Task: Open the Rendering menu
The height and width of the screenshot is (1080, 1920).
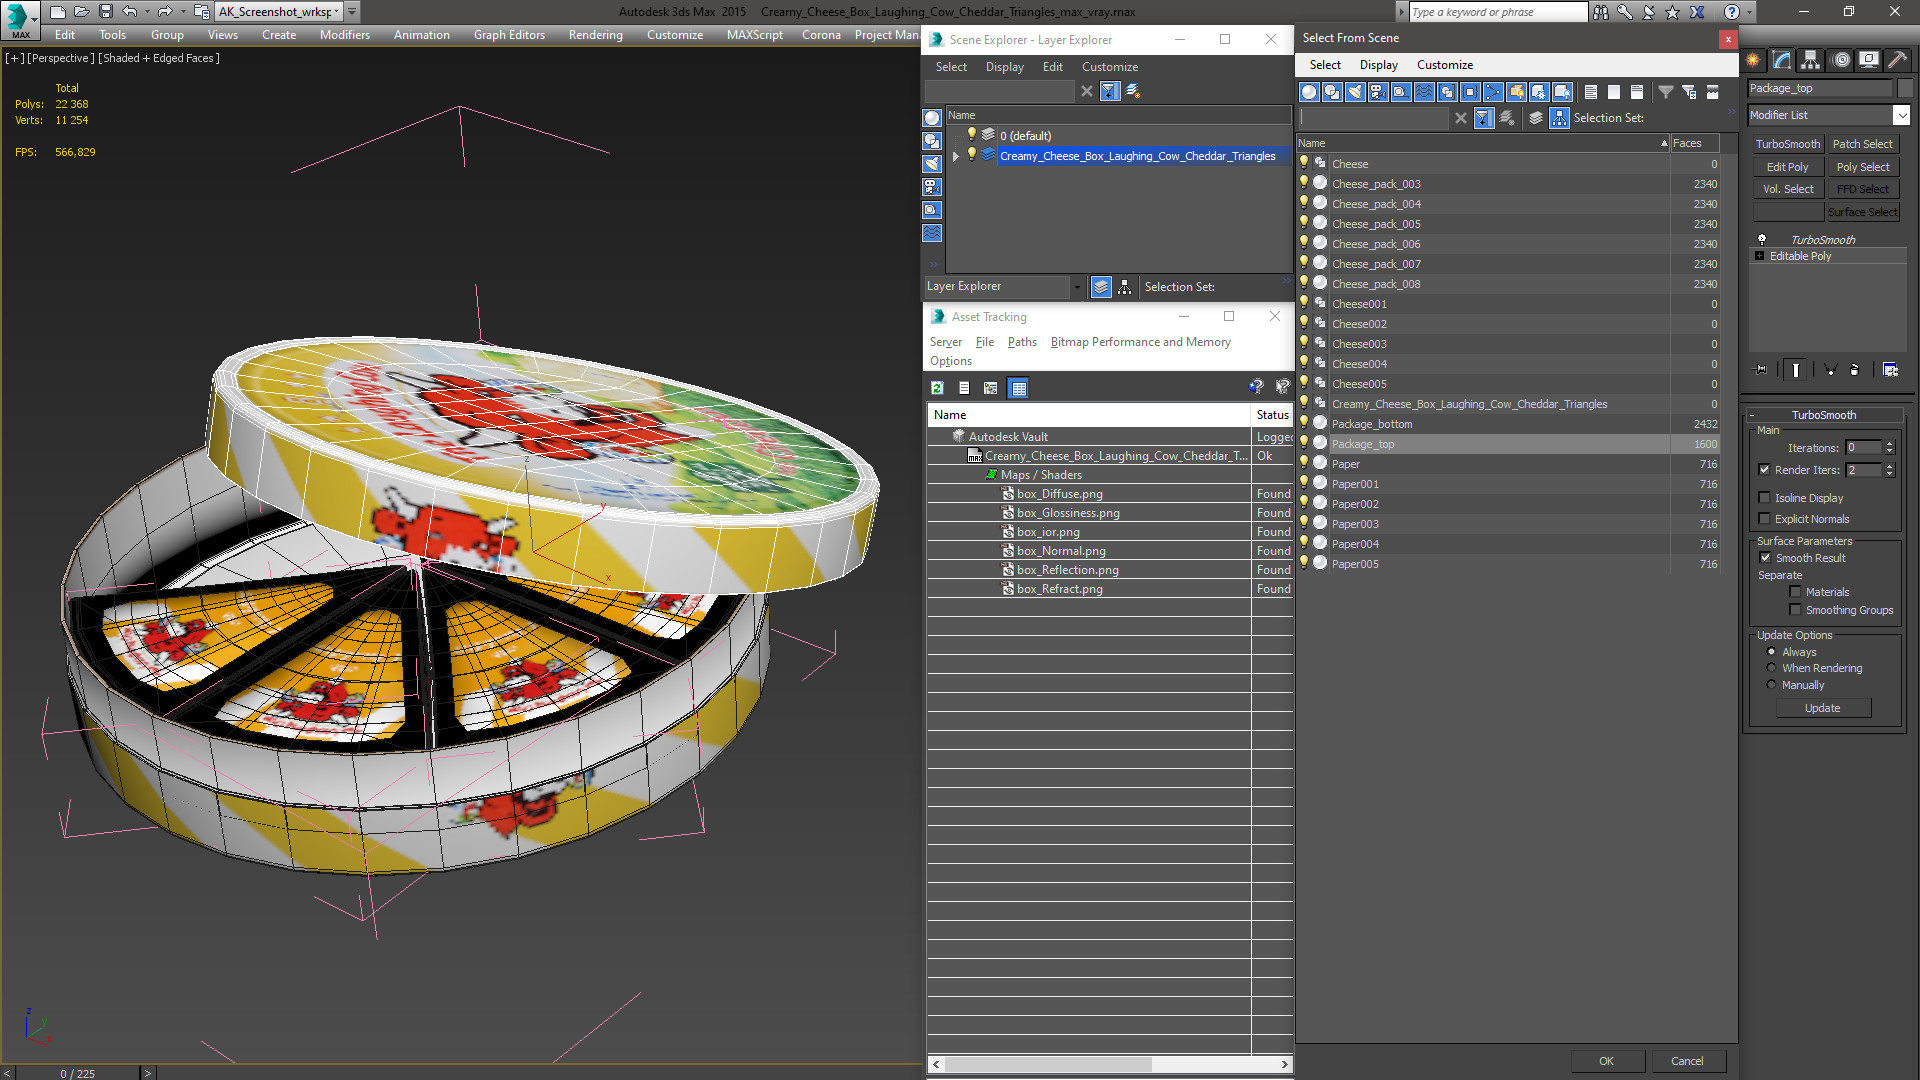Action: (x=596, y=35)
